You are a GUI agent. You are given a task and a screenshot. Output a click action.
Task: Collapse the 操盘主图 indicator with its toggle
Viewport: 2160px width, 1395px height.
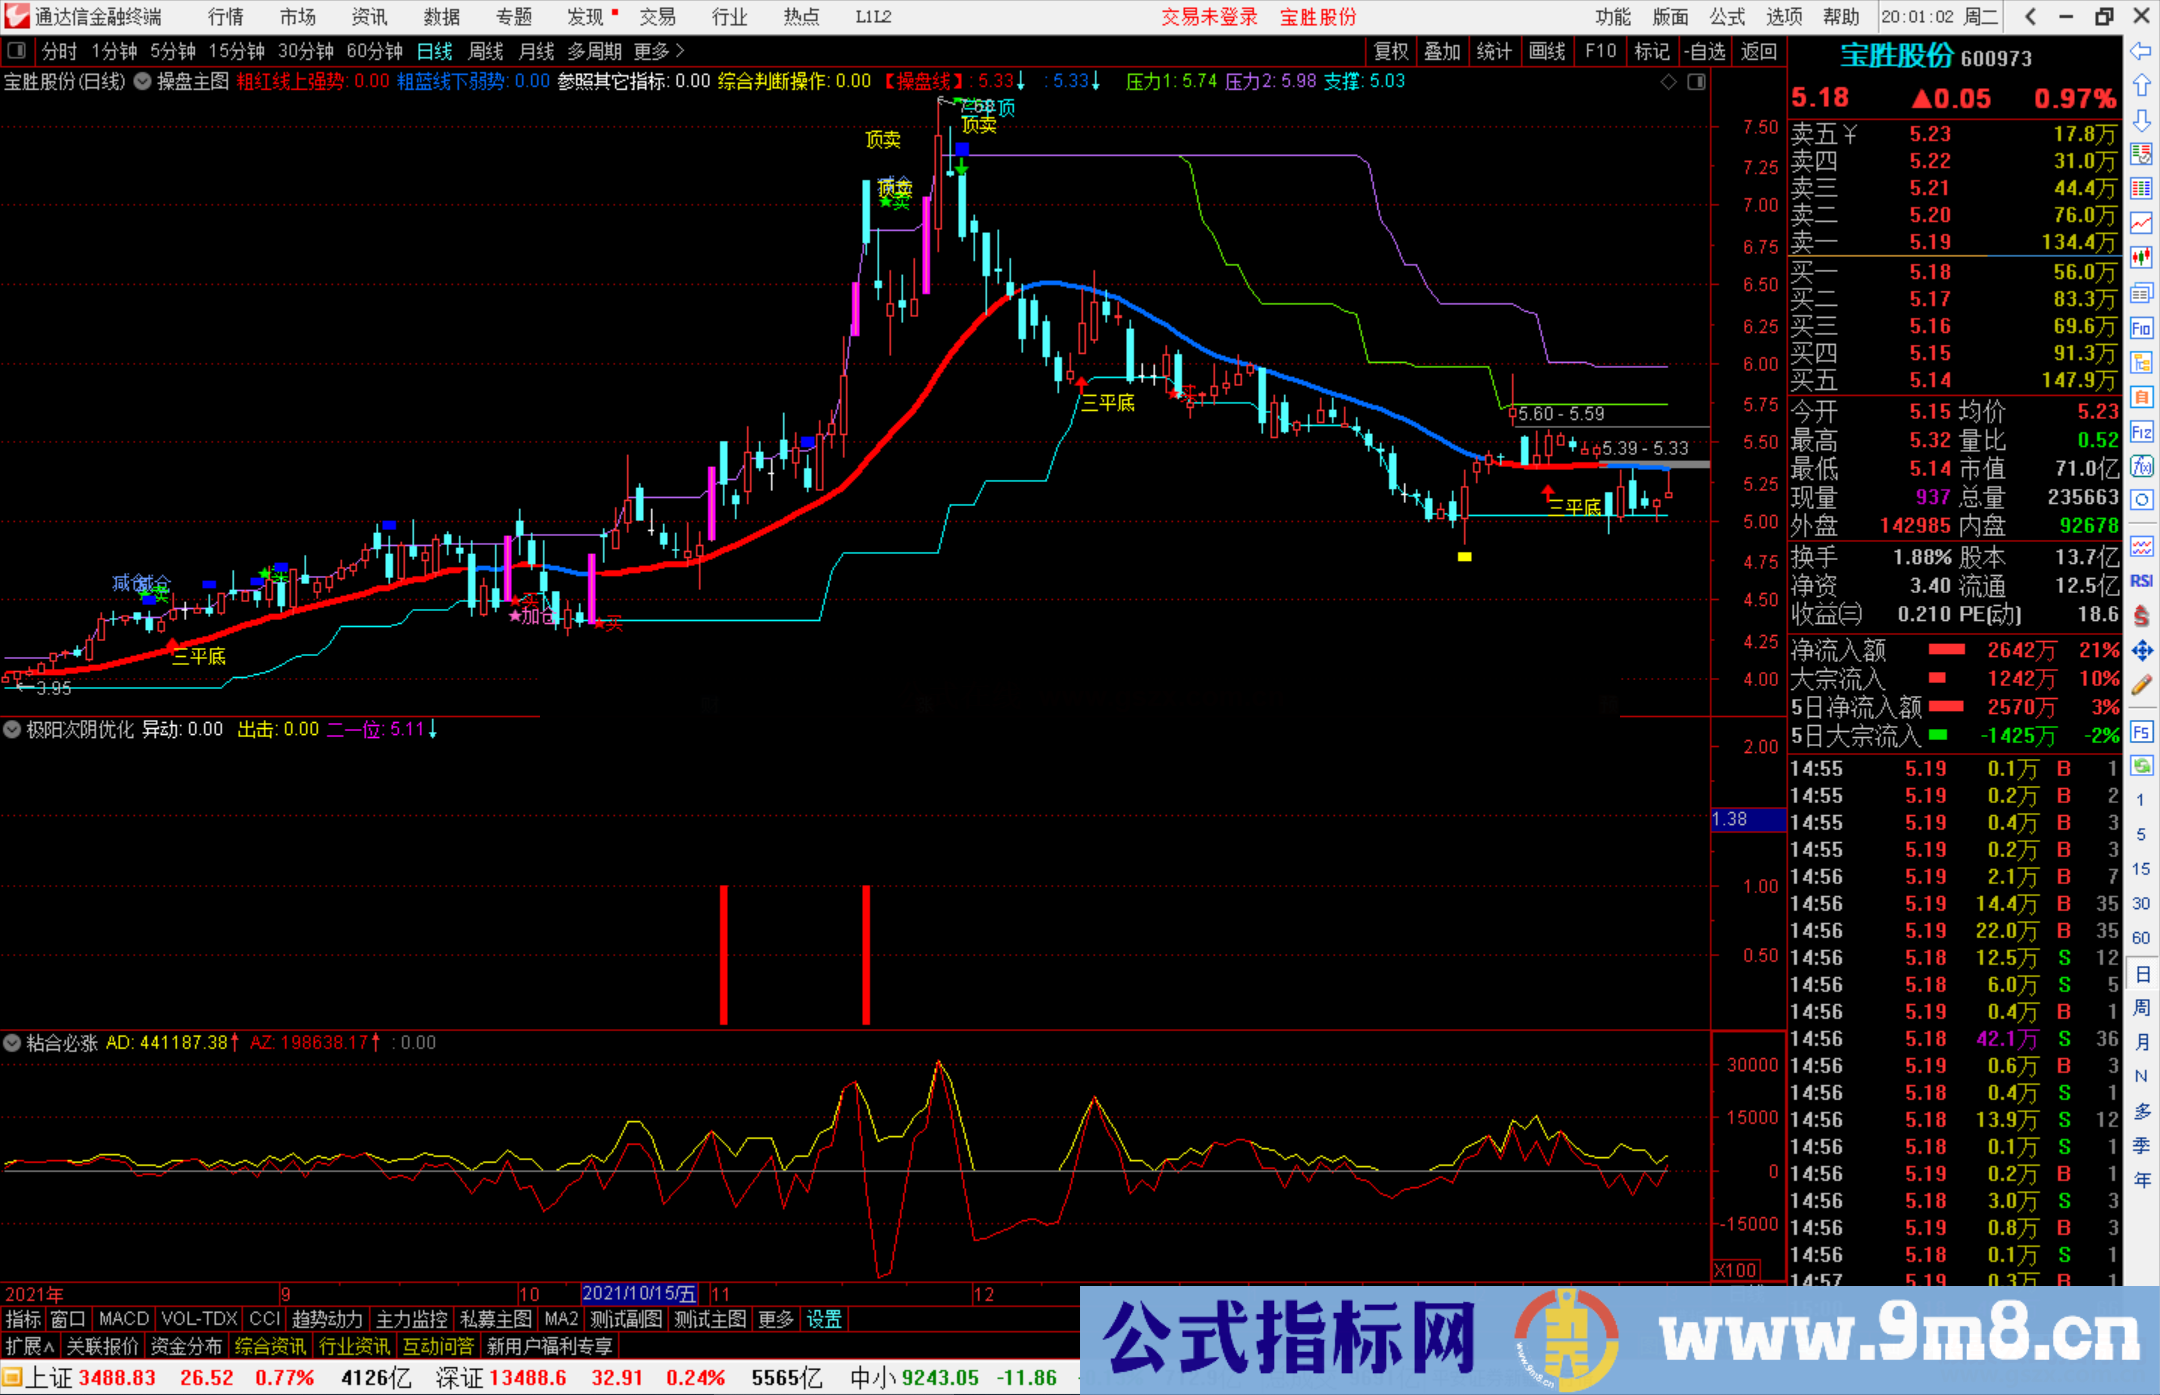[x=142, y=82]
